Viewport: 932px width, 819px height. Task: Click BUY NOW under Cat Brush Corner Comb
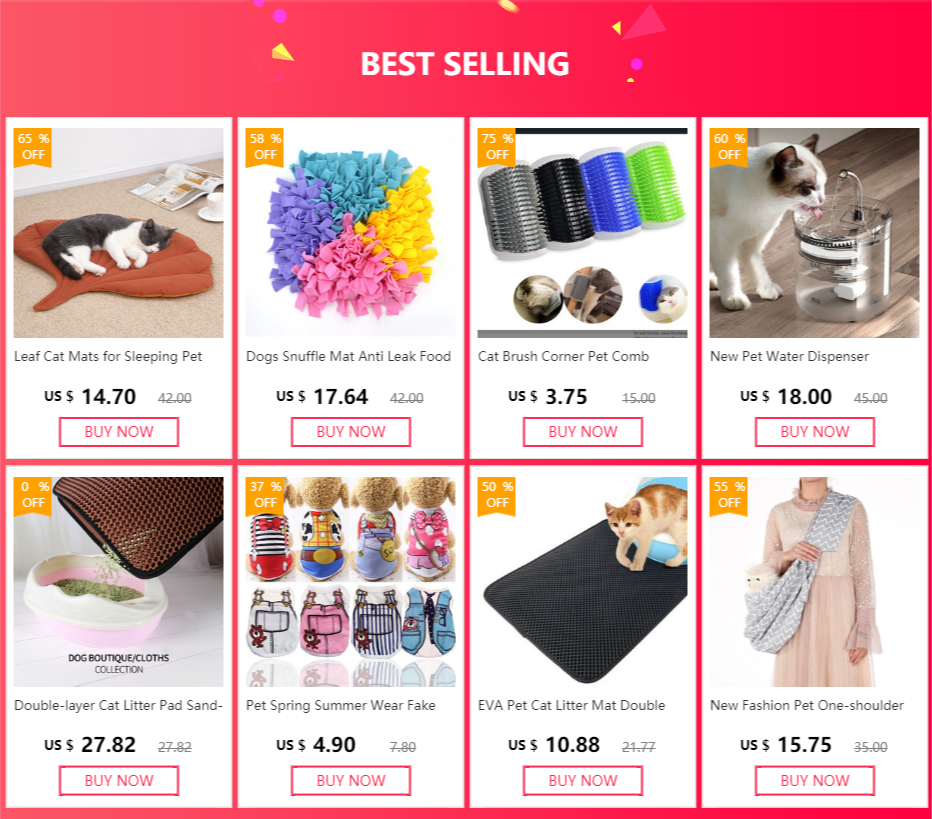(582, 432)
